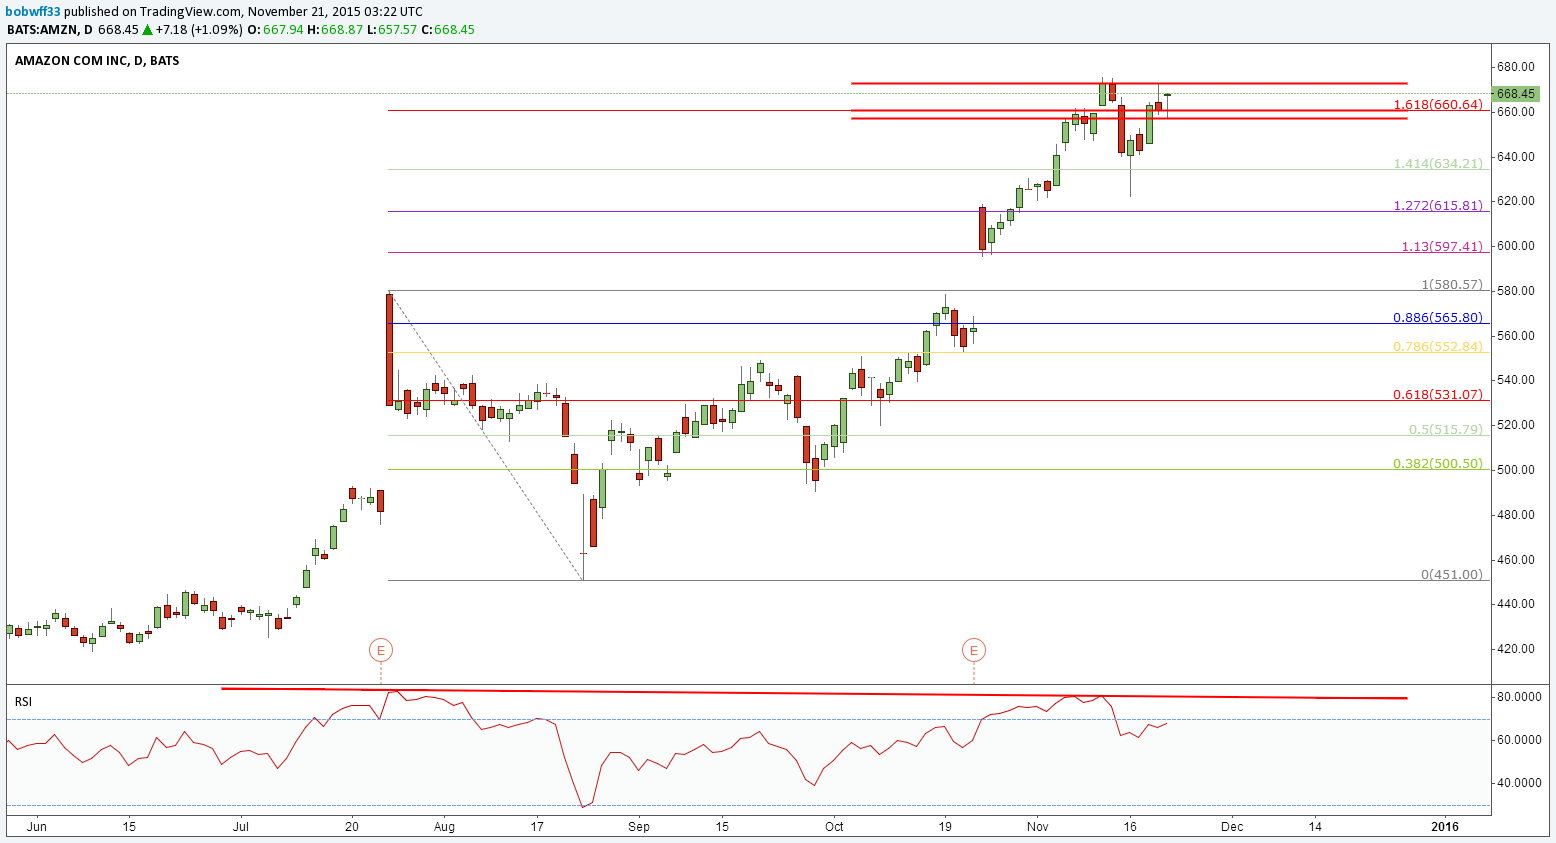Click the Aug date axis label
1556x843 pixels.
click(444, 827)
